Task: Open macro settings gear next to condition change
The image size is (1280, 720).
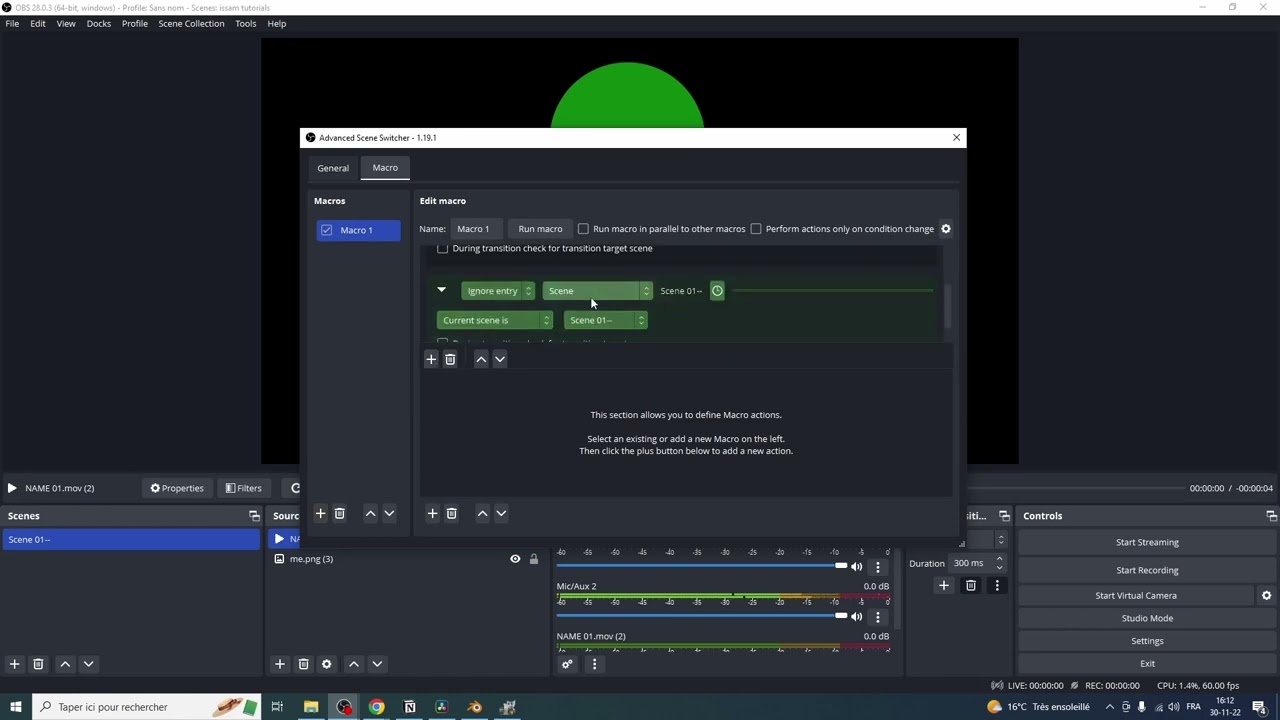Action: tap(945, 229)
